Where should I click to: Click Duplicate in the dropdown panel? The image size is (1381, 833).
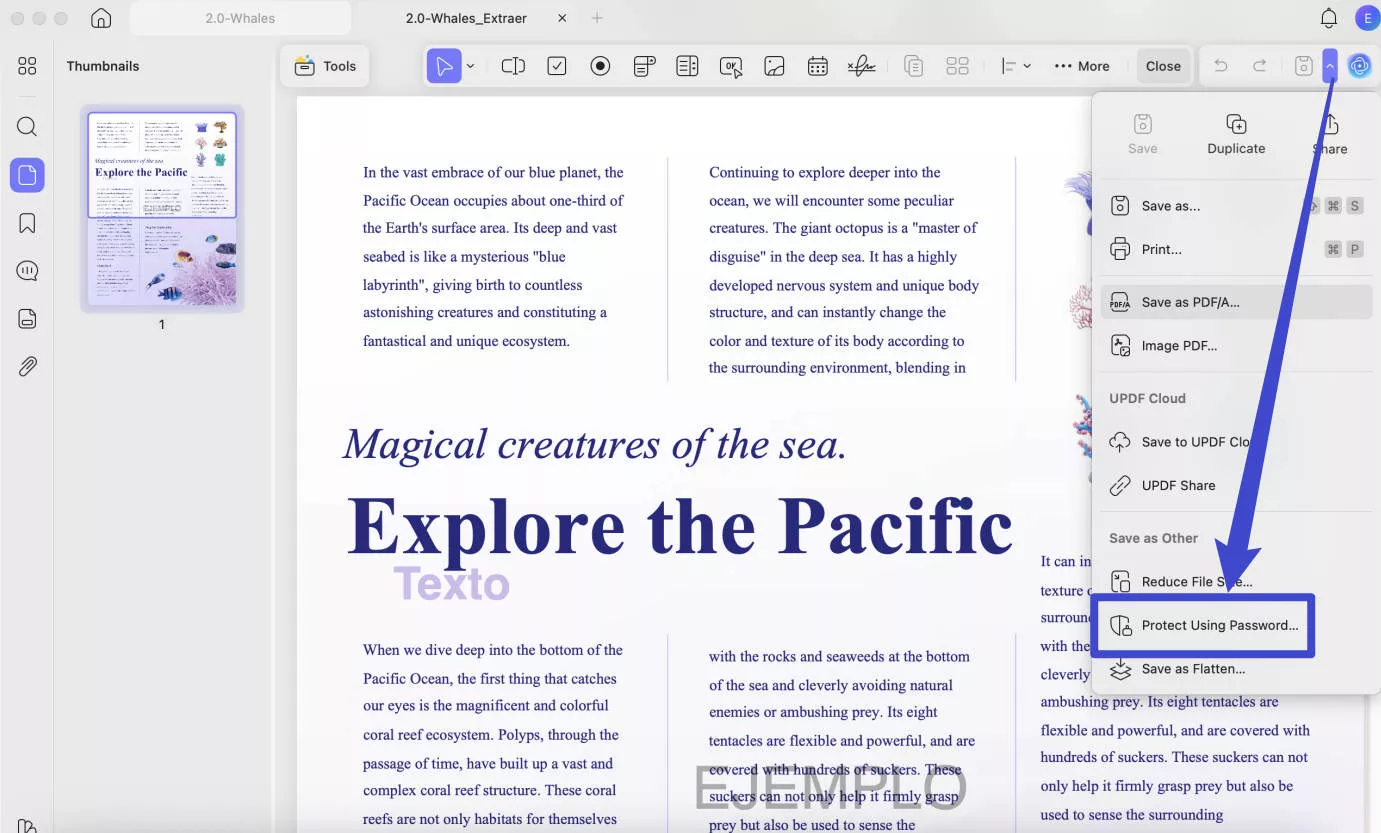[1236, 134]
